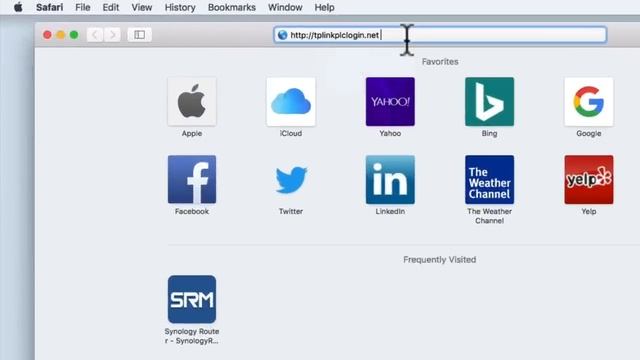
Task: Click the Synology Router label text
Action: pos(192,336)
